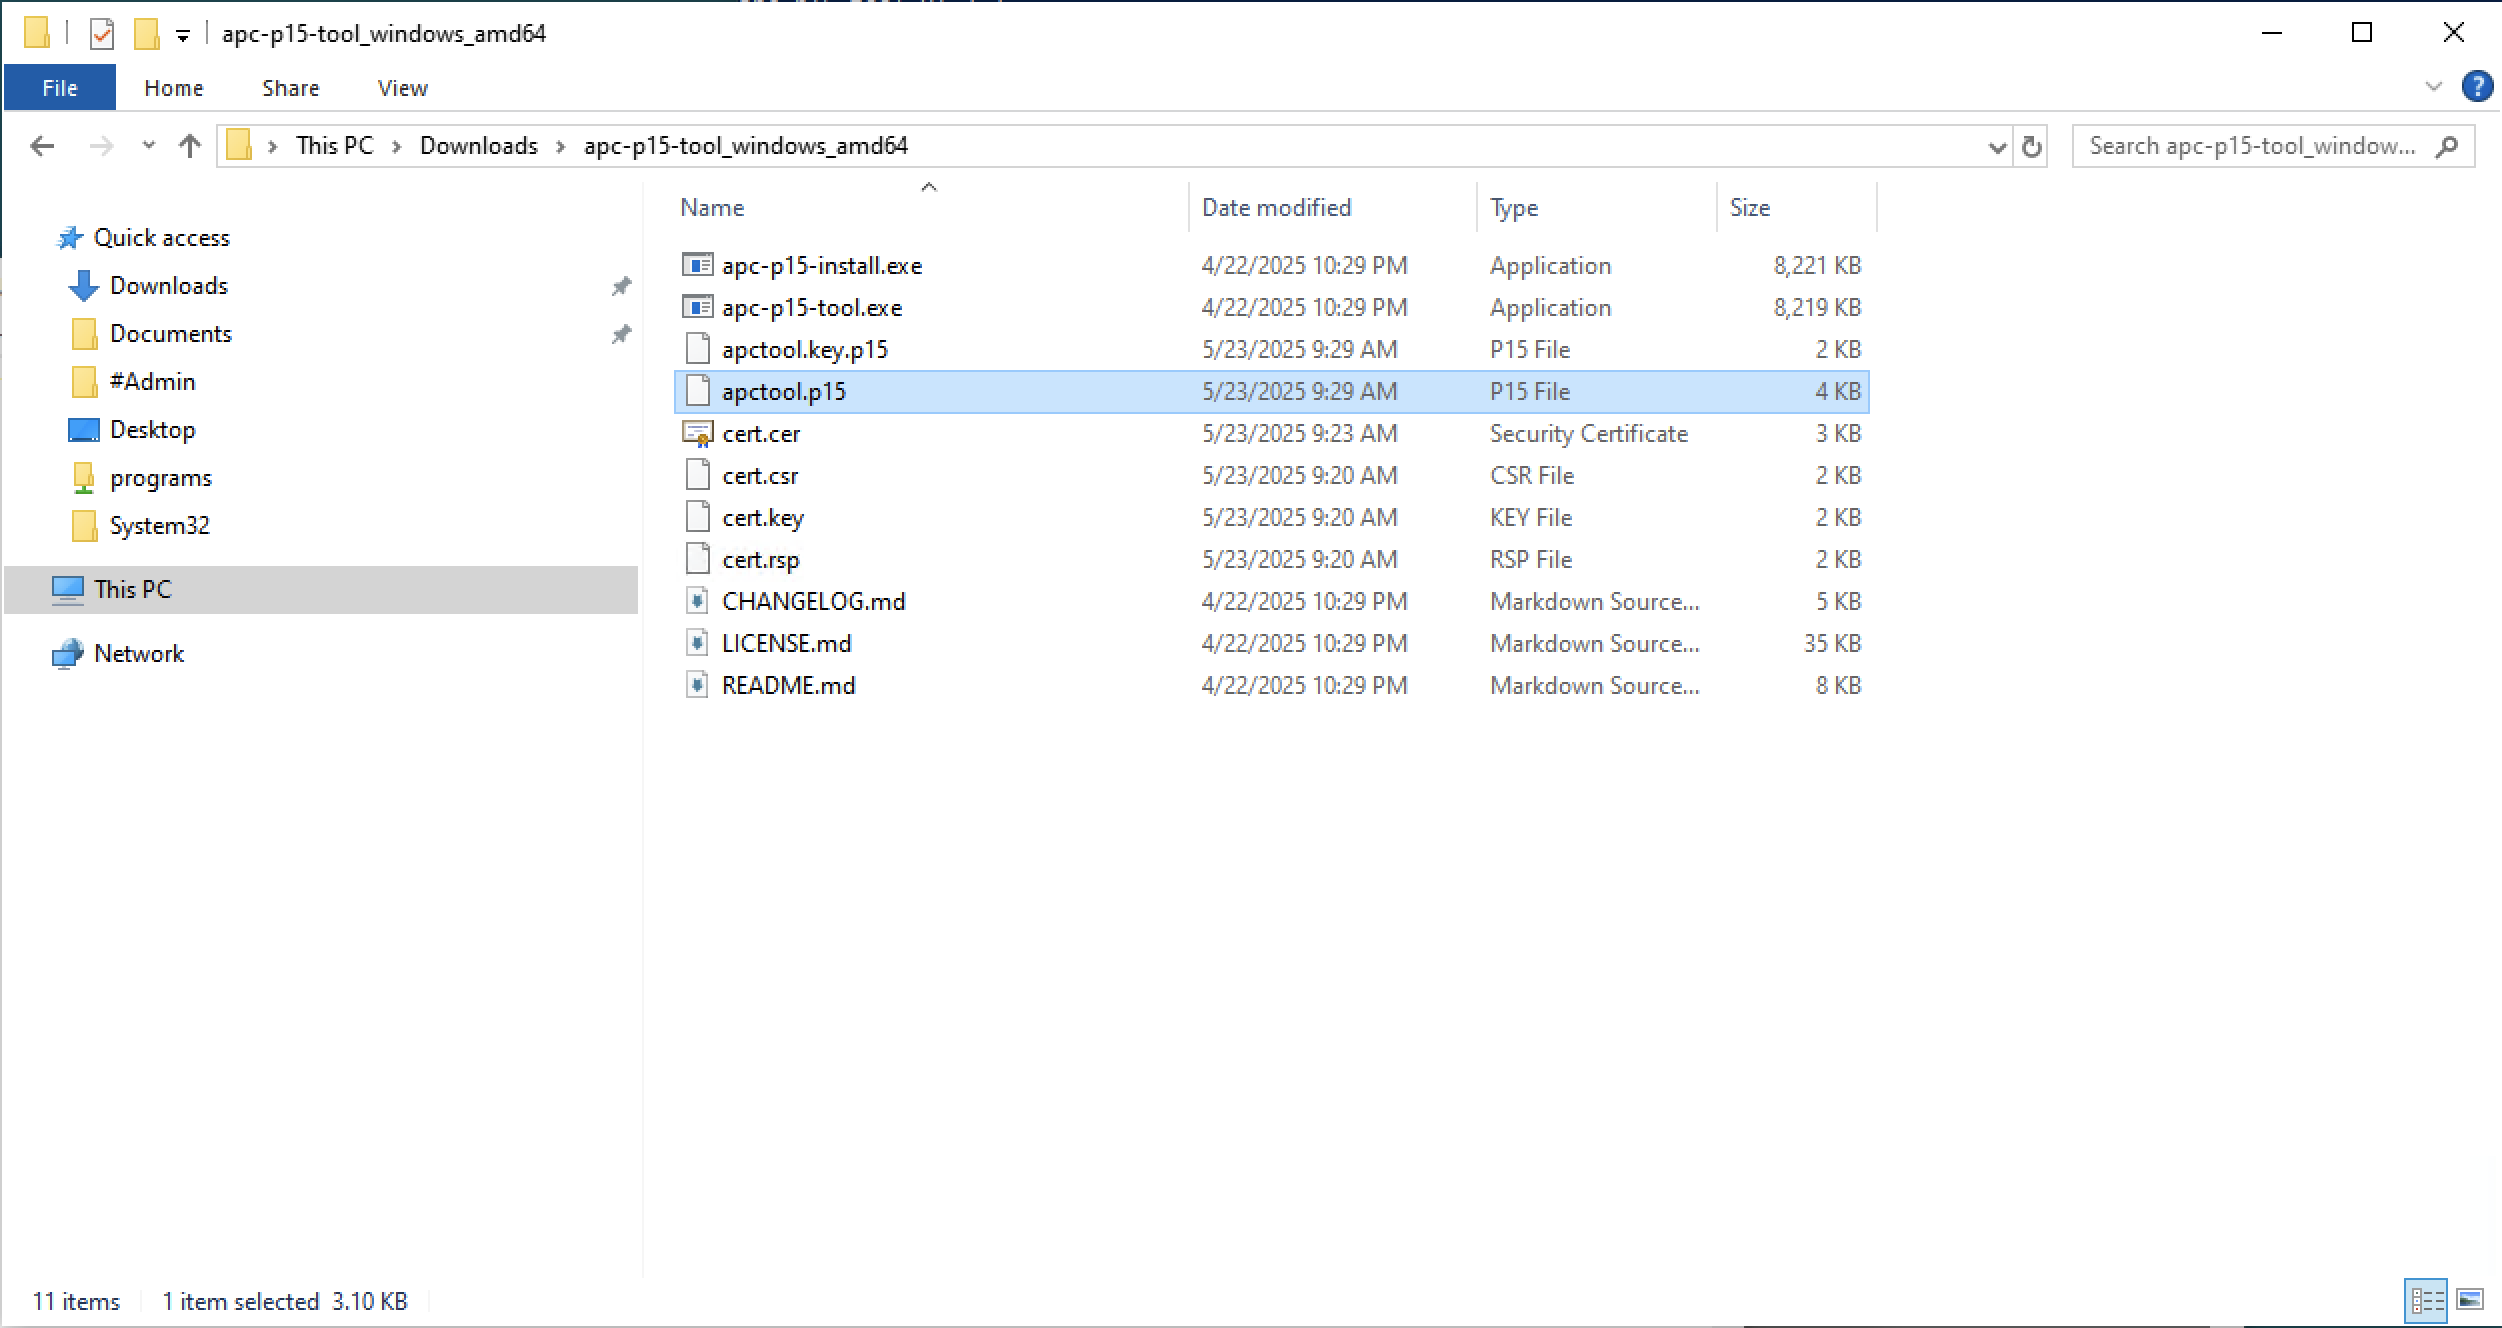Click New folder icon in quick access toolbar

[x=146, y=34]
